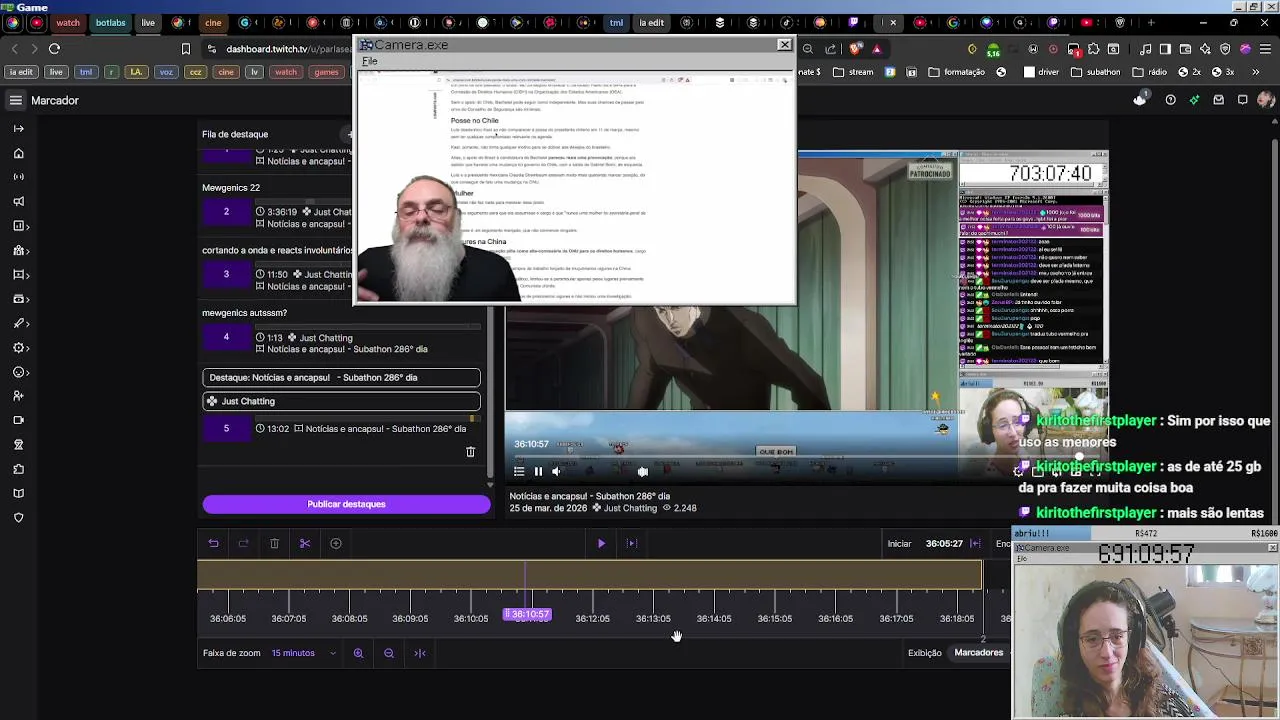
Task: Add a segment with the plus circle icon
Action: click(336, 543)
